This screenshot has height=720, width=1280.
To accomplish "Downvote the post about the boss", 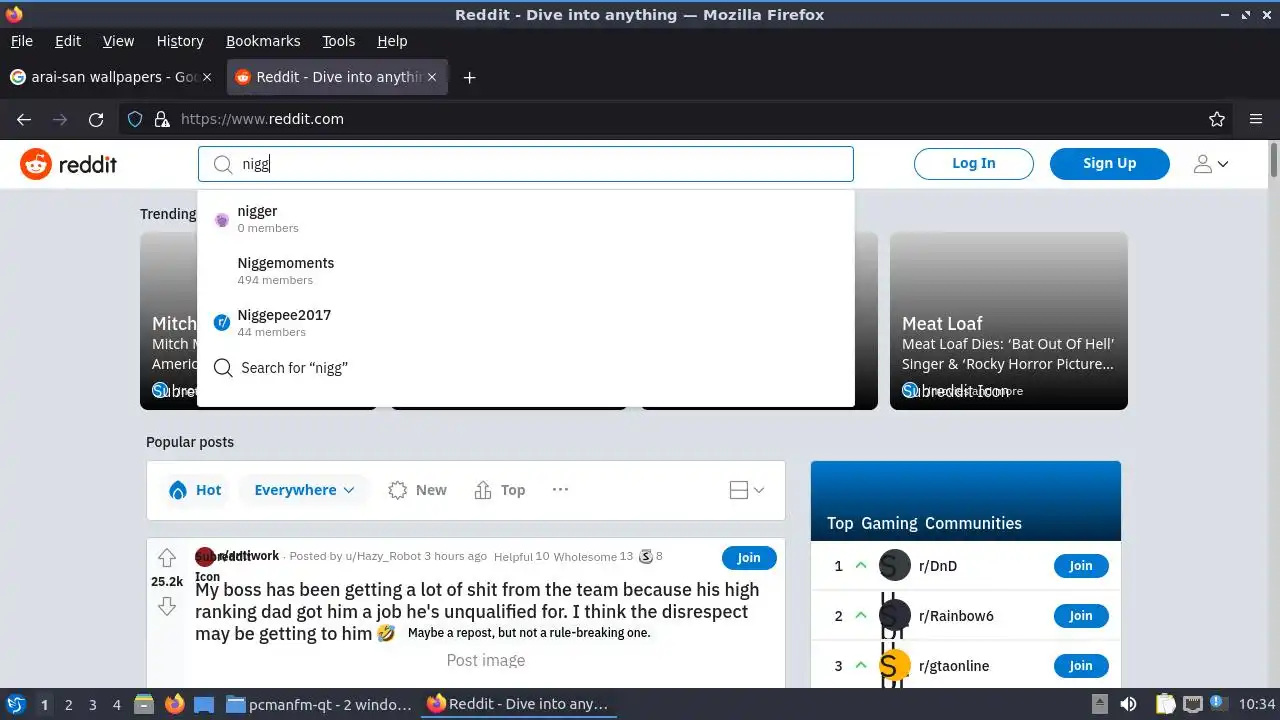I will click(167, 606).
